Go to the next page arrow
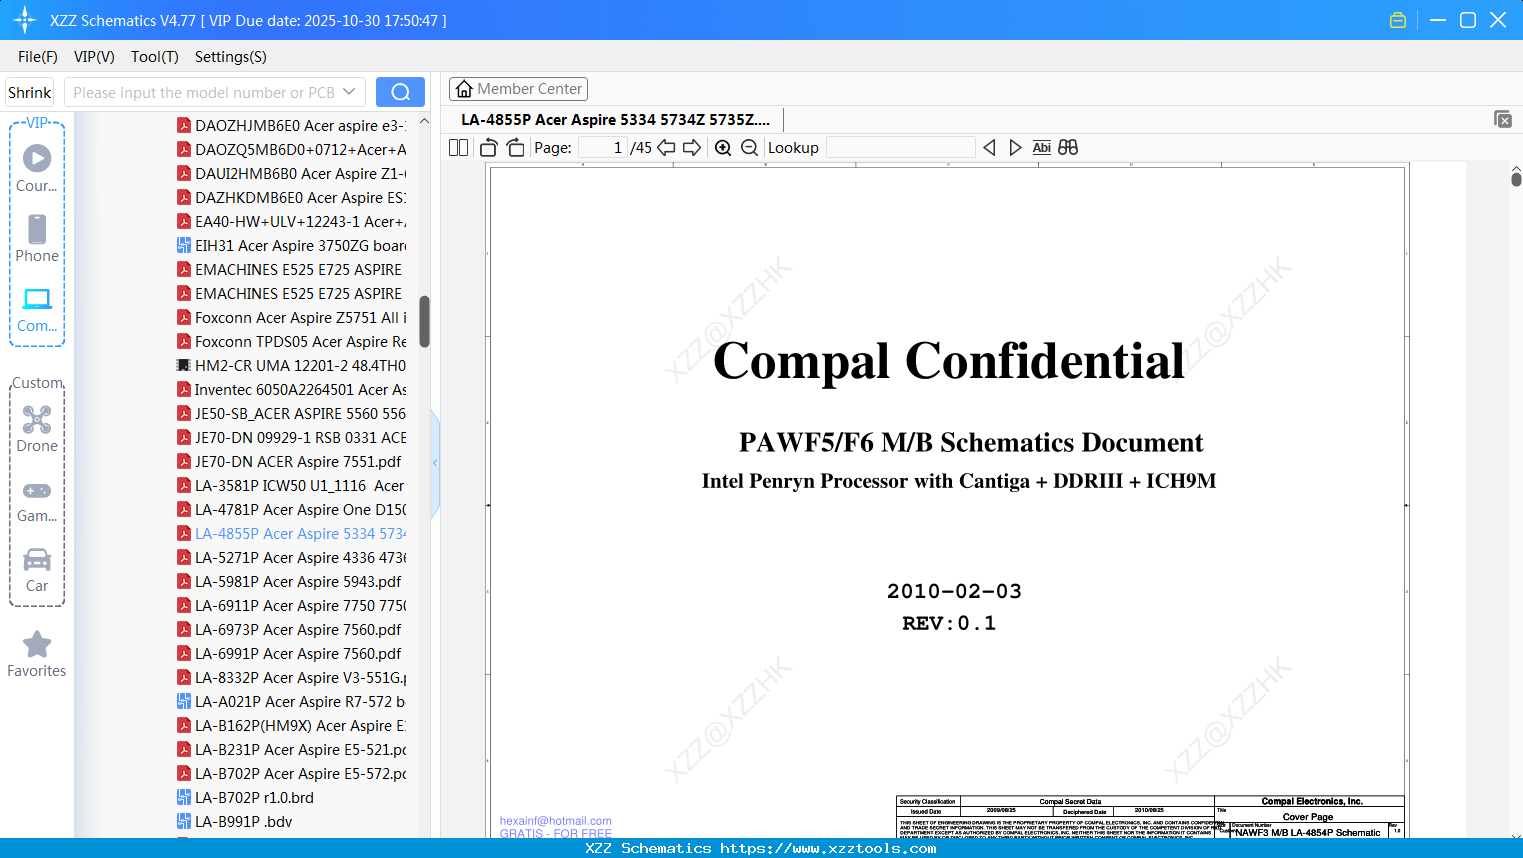Screen dimensions: 1523x858 pos(692,148)
